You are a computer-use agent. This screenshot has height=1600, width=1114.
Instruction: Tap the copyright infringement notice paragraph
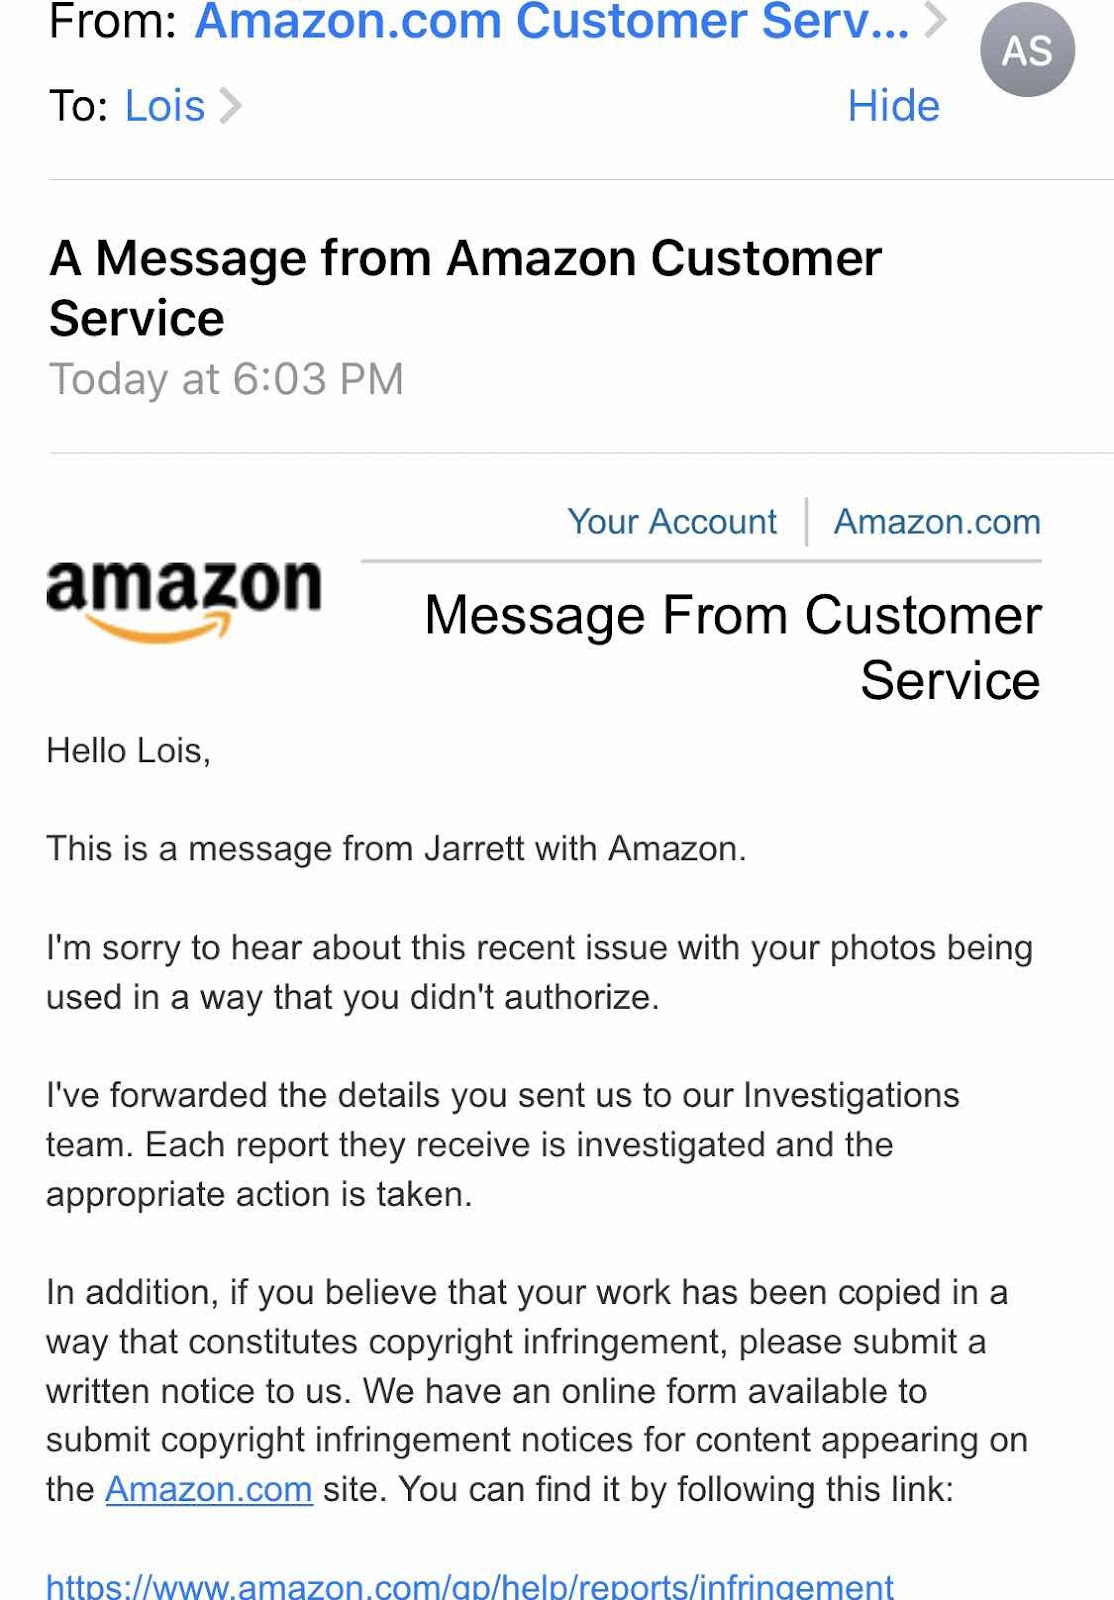536,1390
